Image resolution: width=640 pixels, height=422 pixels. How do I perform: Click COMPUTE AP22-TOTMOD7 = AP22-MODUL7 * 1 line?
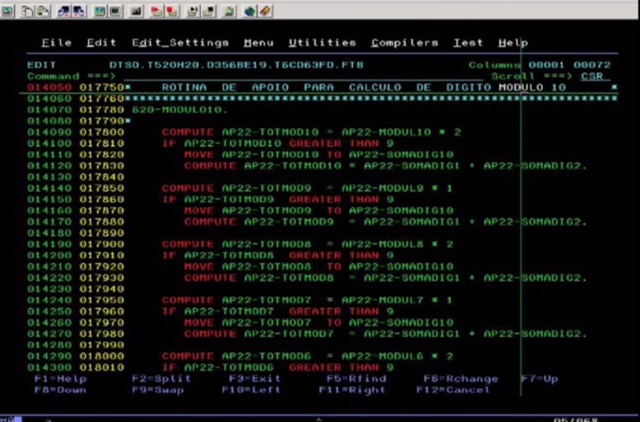pyautogui.click(x=307, y=300)
